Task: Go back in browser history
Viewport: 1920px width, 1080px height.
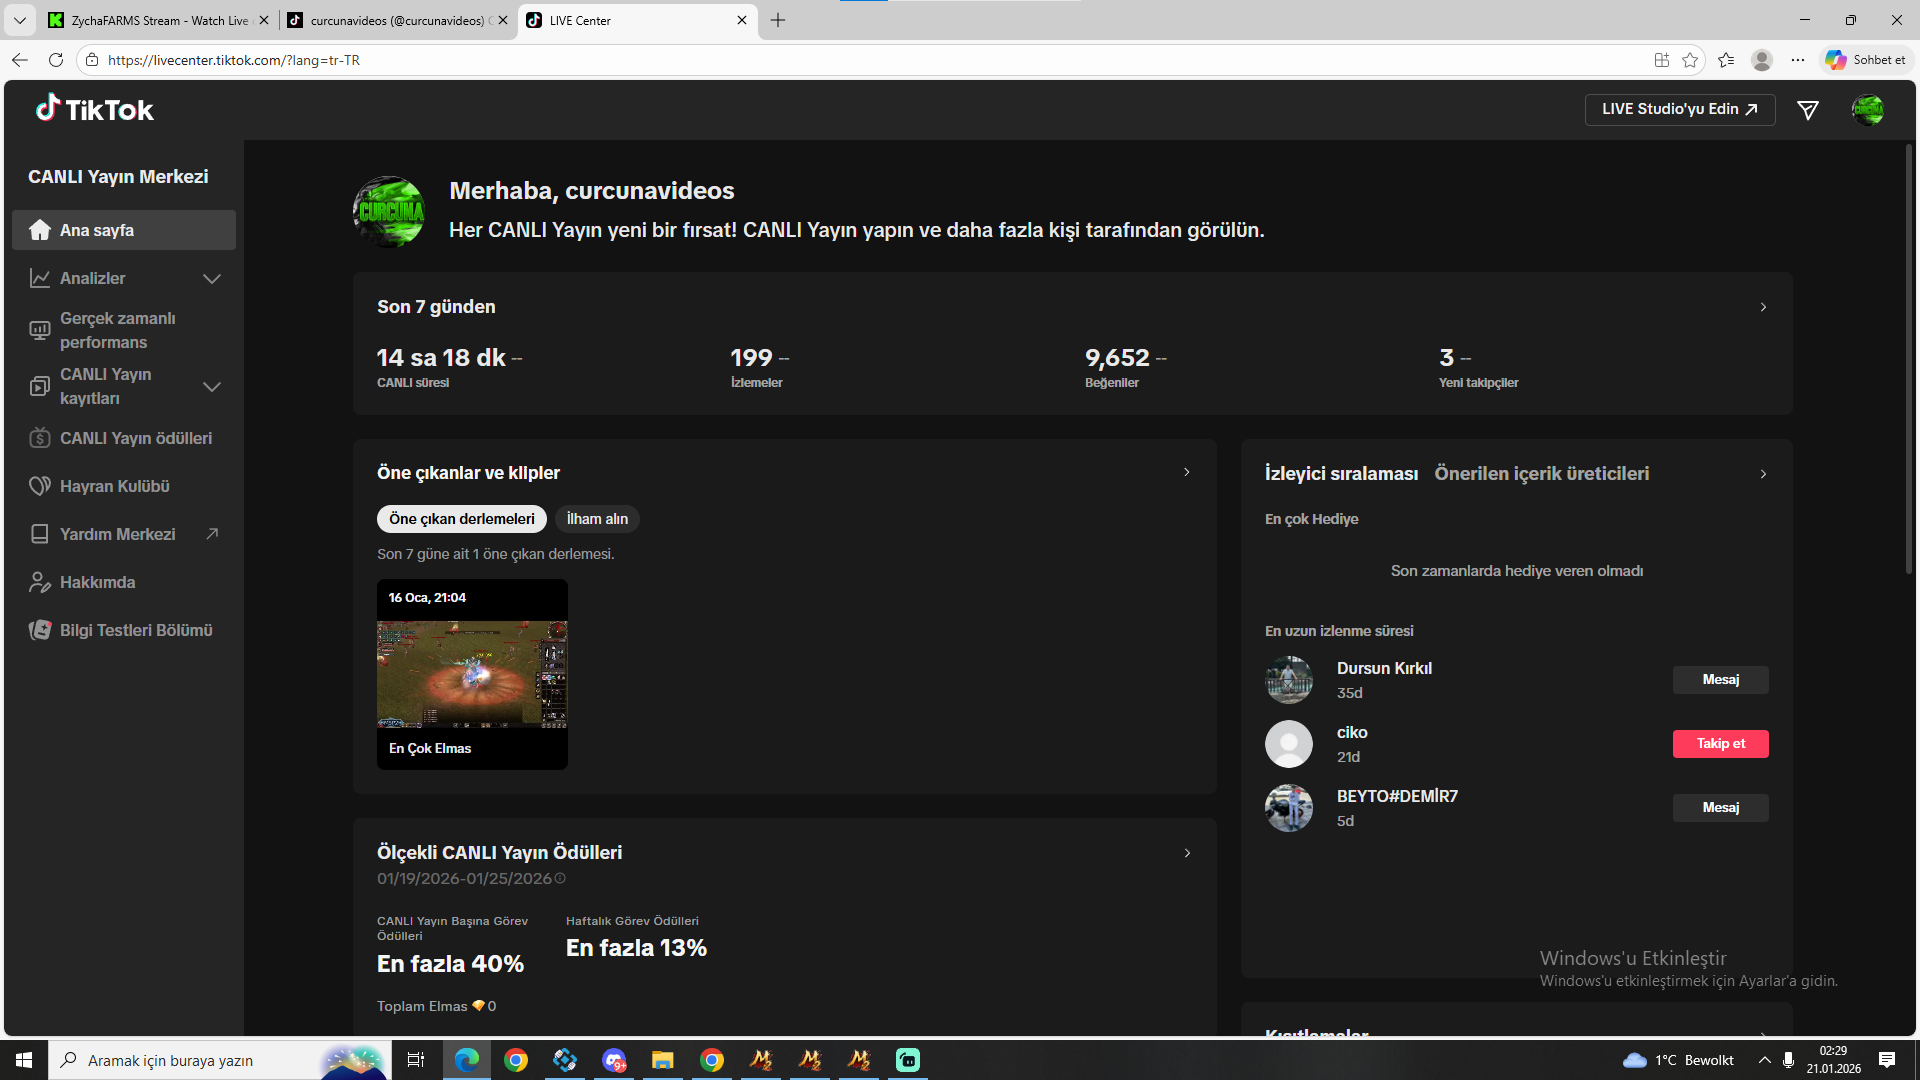Action: pyautogui.click(x=20, y=60)
